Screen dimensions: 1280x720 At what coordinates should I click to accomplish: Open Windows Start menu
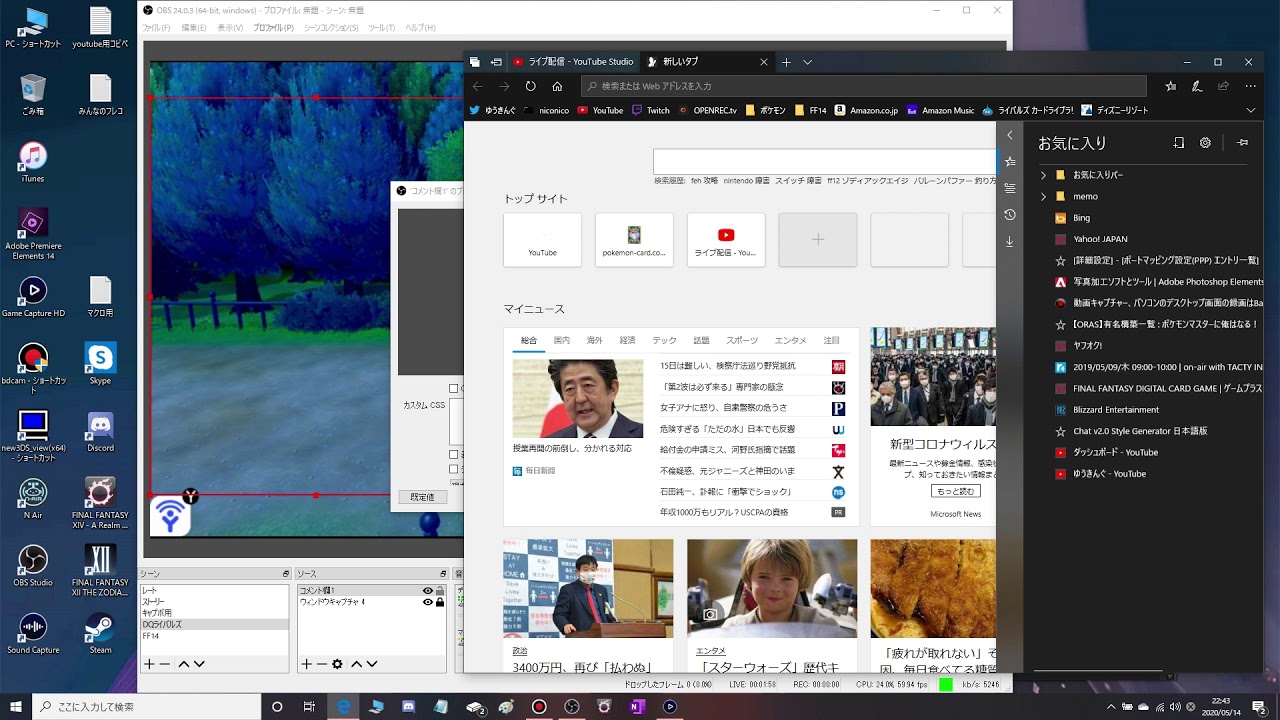click(16, 706)
